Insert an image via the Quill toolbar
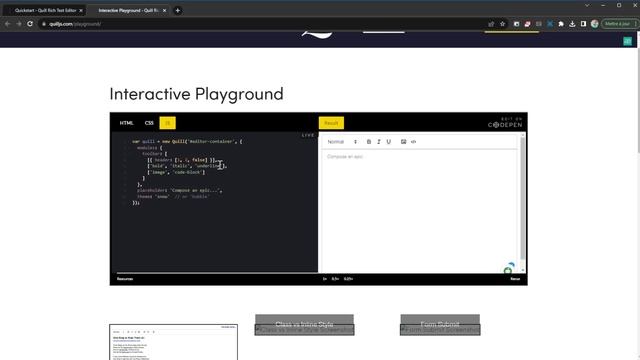Screen dimensions: 640x360 [403, 142]
